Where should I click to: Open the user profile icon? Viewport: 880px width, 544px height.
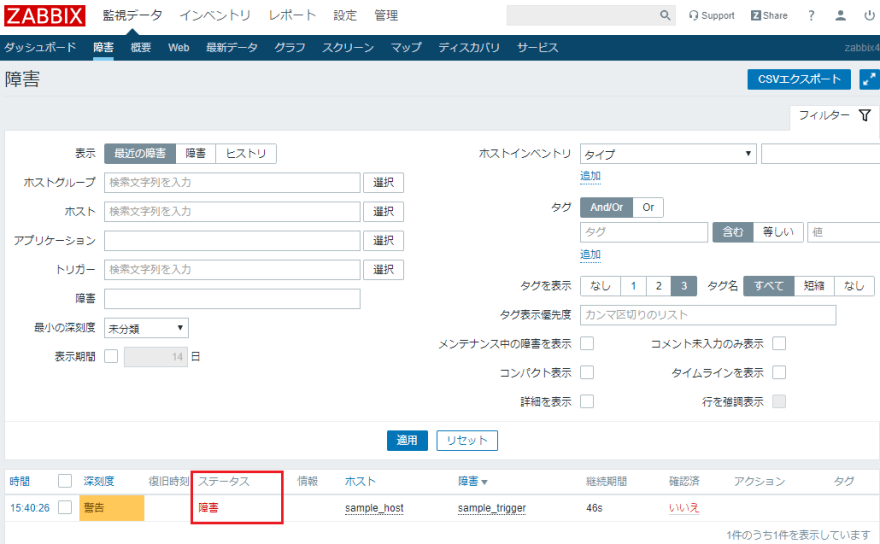[840, 16]
